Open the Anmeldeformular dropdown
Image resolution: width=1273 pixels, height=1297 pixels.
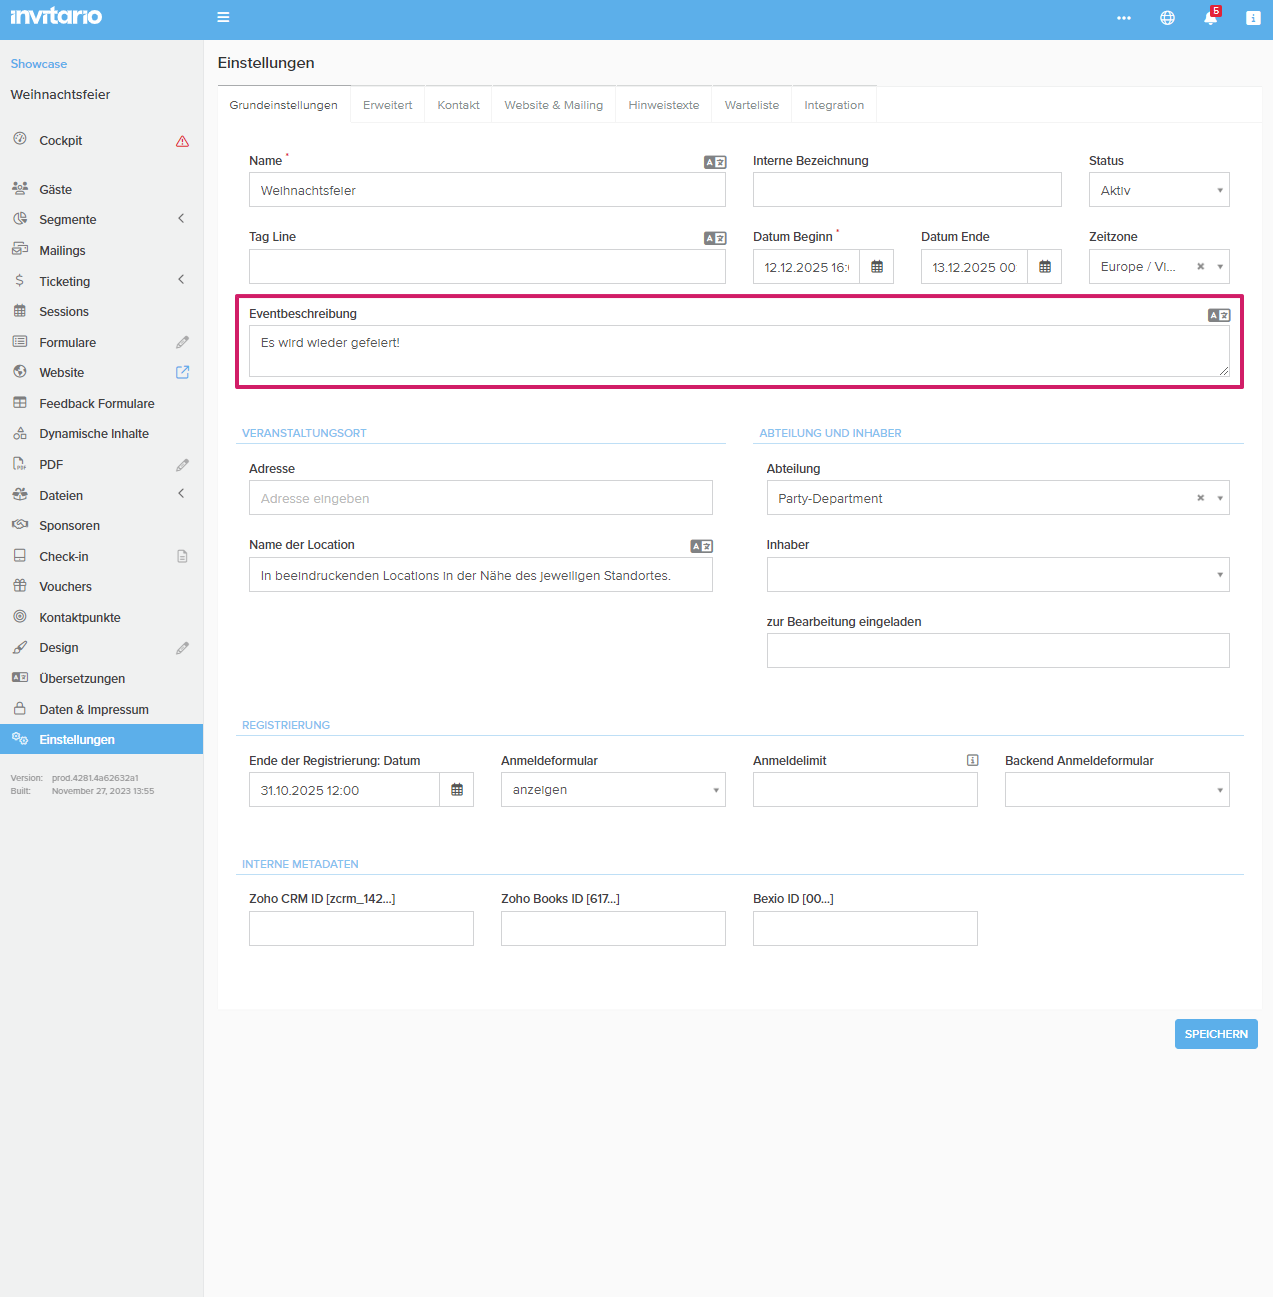612,790
